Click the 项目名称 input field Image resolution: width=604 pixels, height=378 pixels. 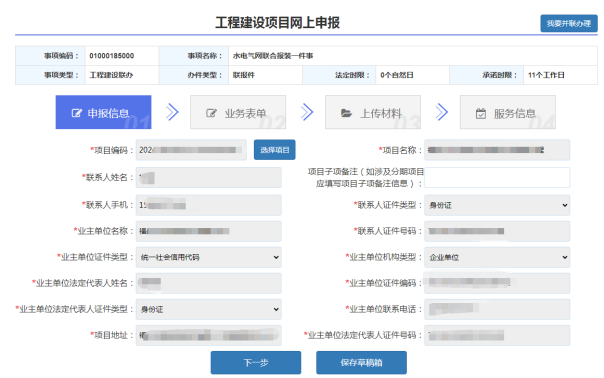[497, 150]
